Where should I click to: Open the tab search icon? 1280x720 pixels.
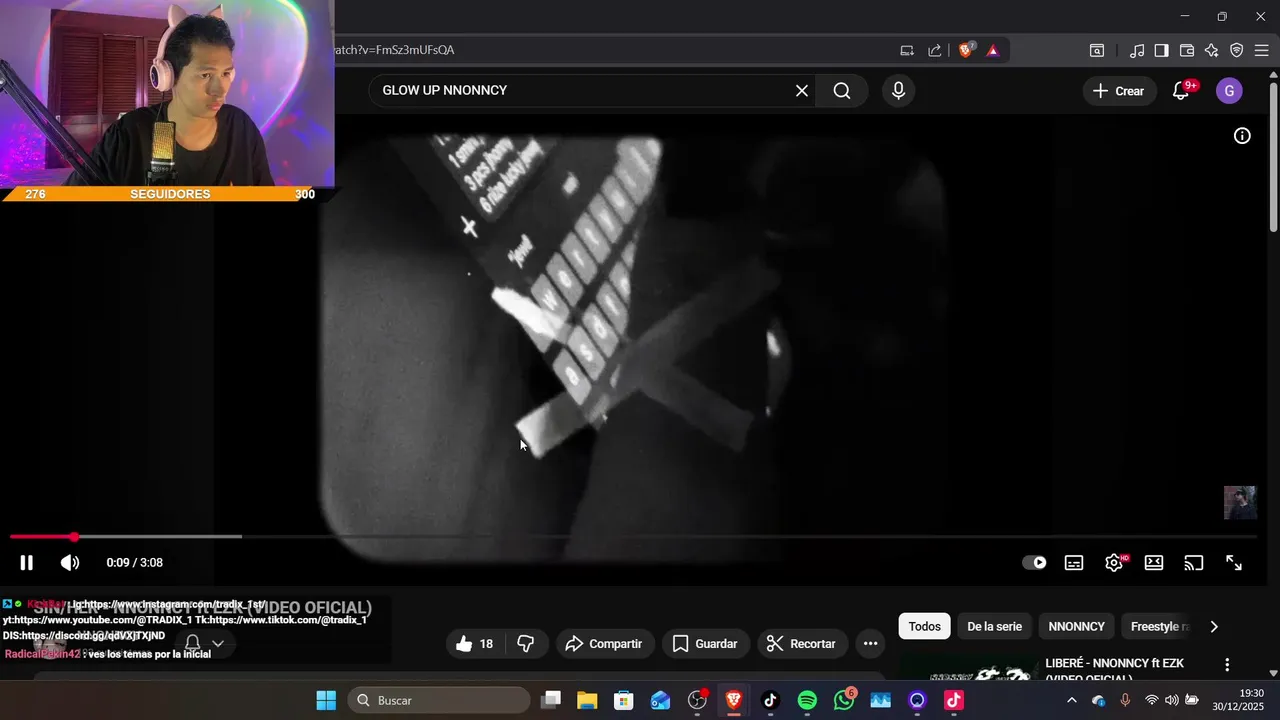point(1097,50)
